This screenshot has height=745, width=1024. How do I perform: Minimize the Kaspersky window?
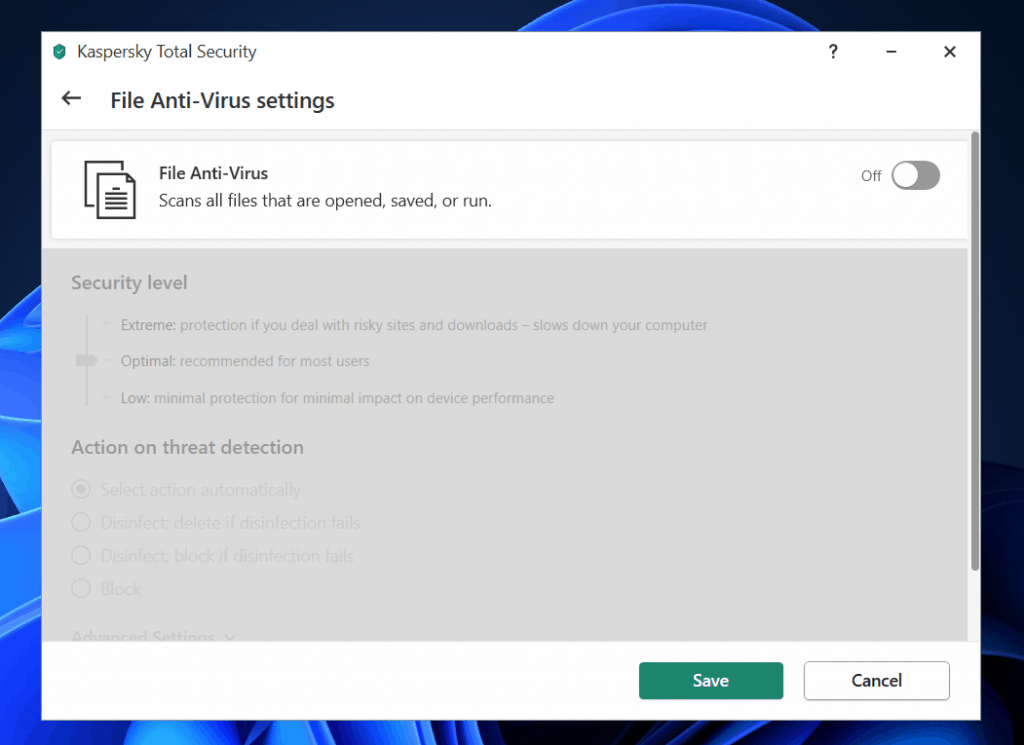[x=891, y=52]
